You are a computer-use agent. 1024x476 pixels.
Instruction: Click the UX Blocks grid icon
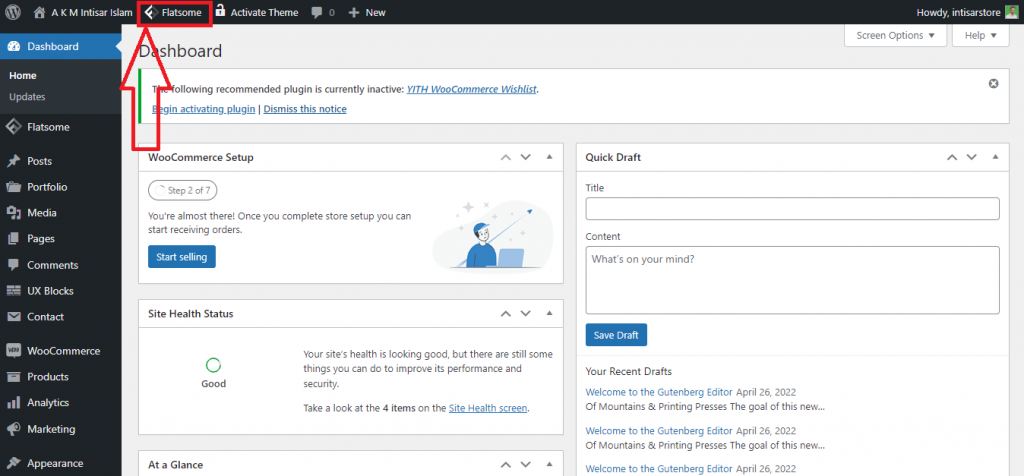(x=14, y=291)
